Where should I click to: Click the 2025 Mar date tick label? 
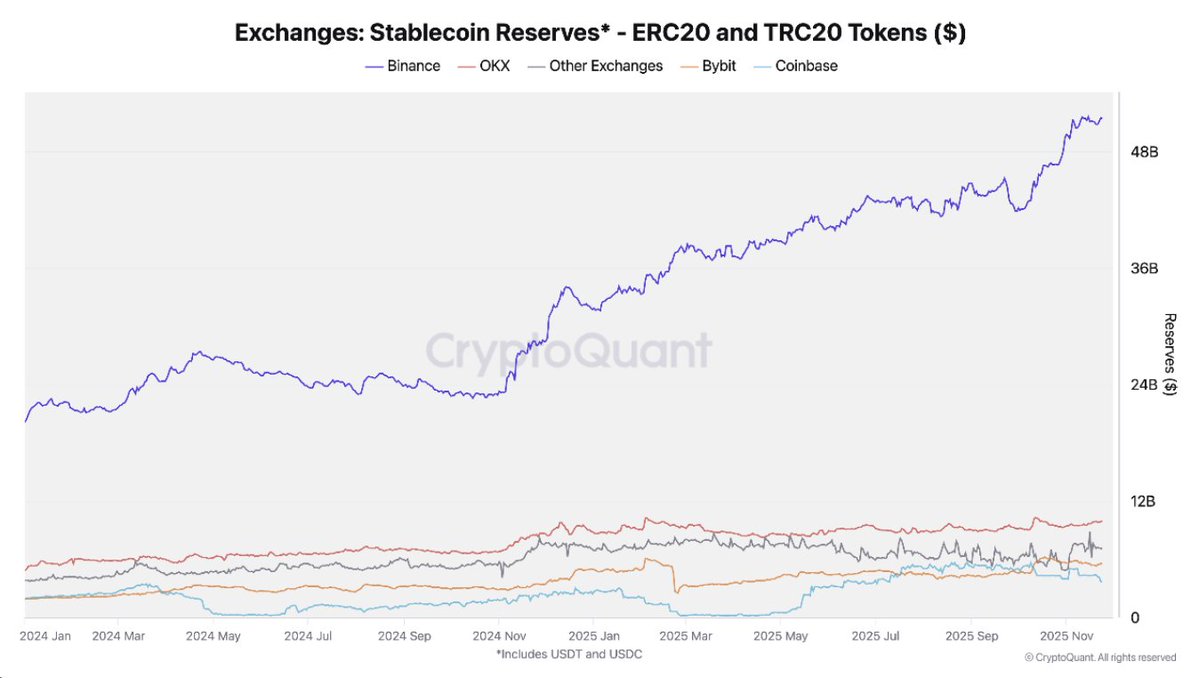(x=689, y=635)
